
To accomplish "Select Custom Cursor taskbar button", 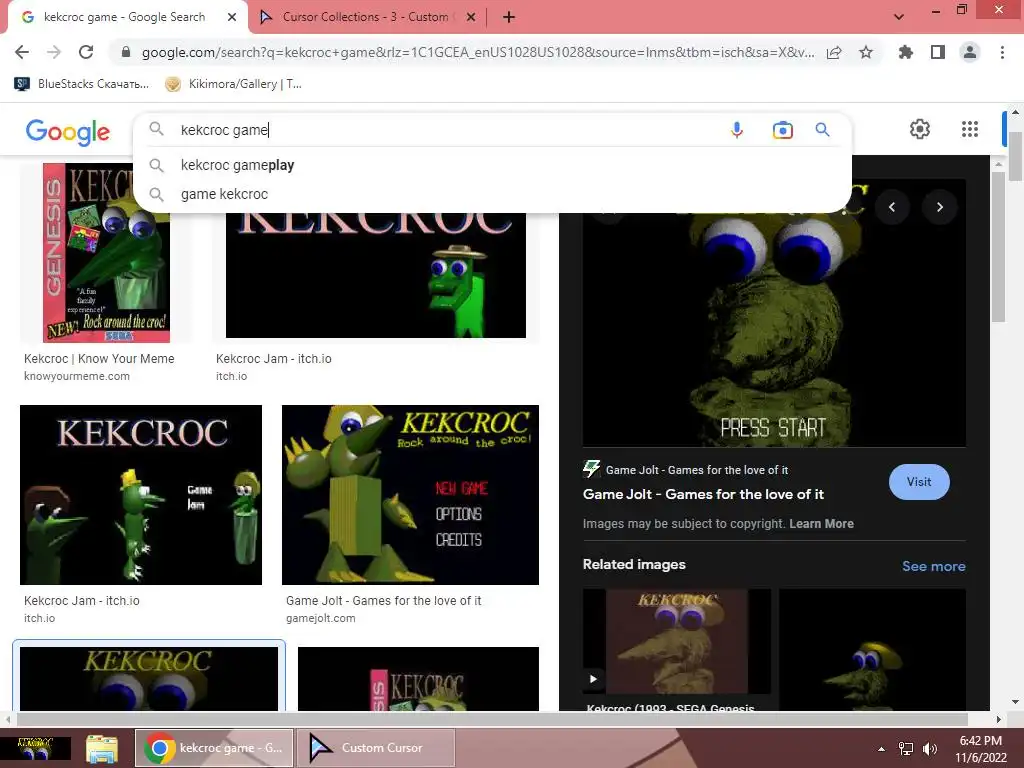I will 376,748.
